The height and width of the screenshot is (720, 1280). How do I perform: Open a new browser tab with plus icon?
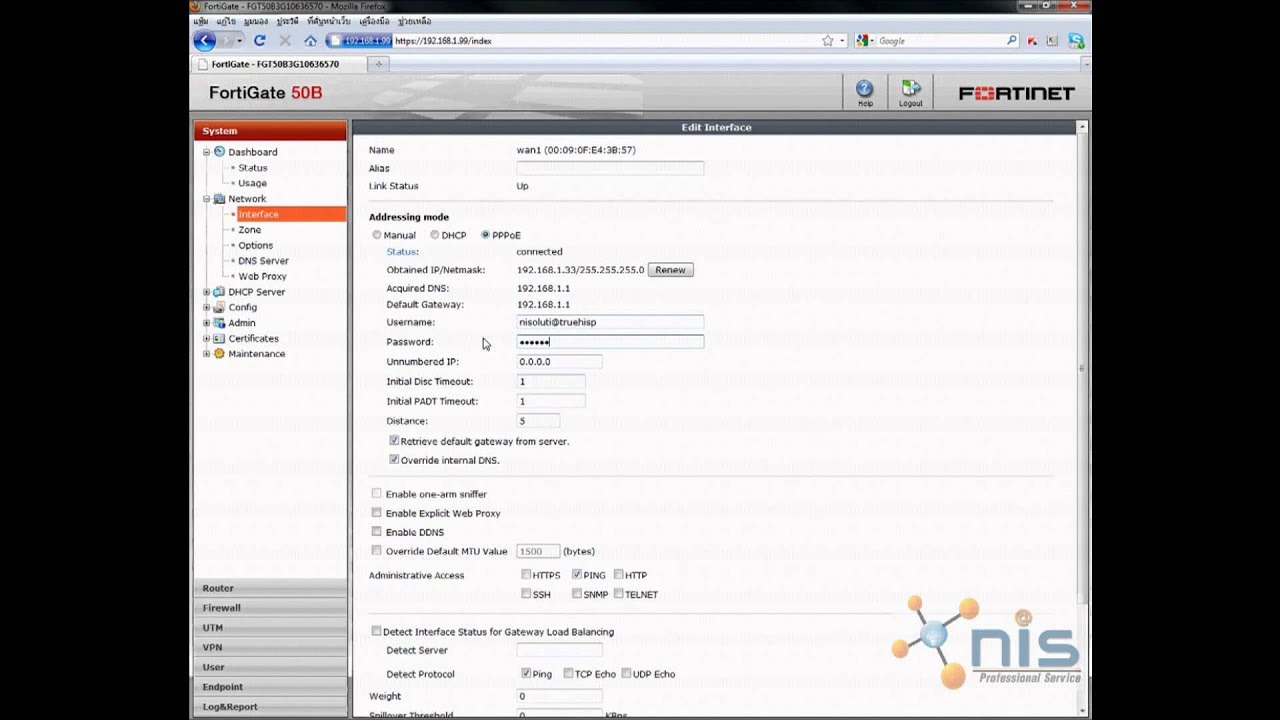pyautogui.click(x=378, y=64)
